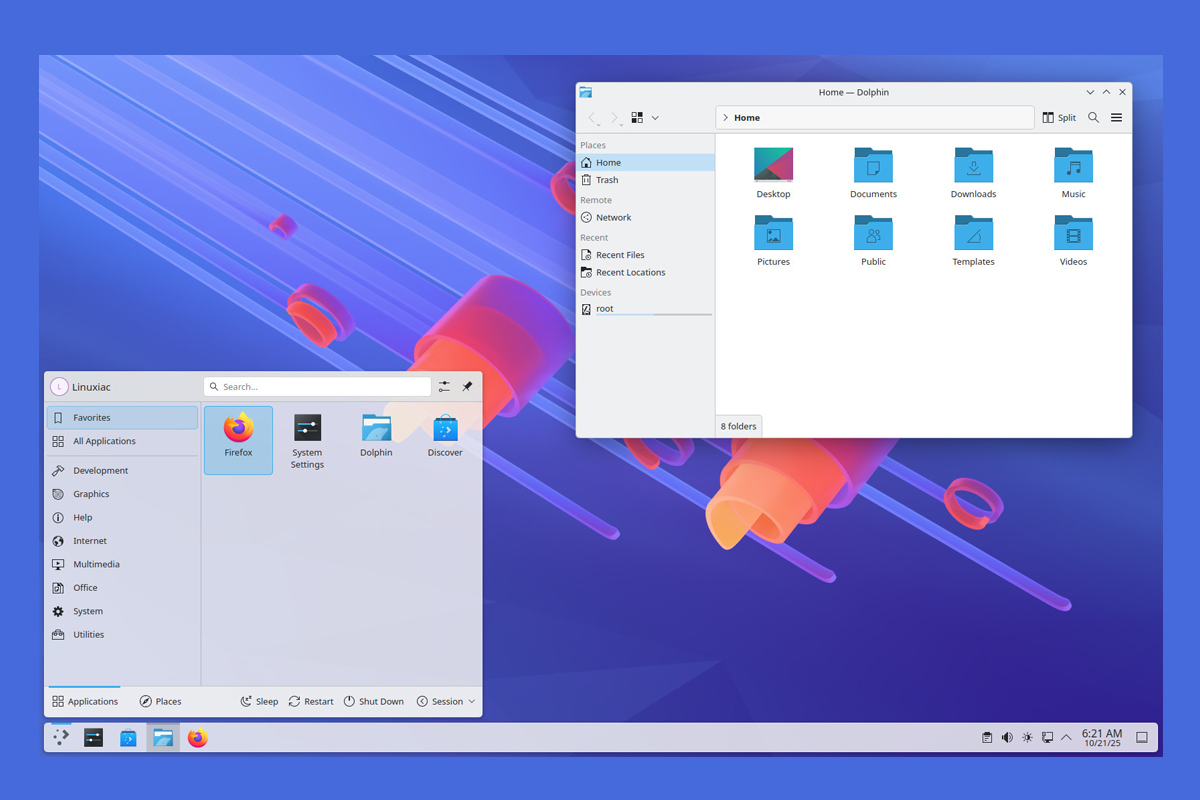Screen dimensions: 1200x800
Task: Open the Documents folder in Dolphin
Action: coord(873,173)
